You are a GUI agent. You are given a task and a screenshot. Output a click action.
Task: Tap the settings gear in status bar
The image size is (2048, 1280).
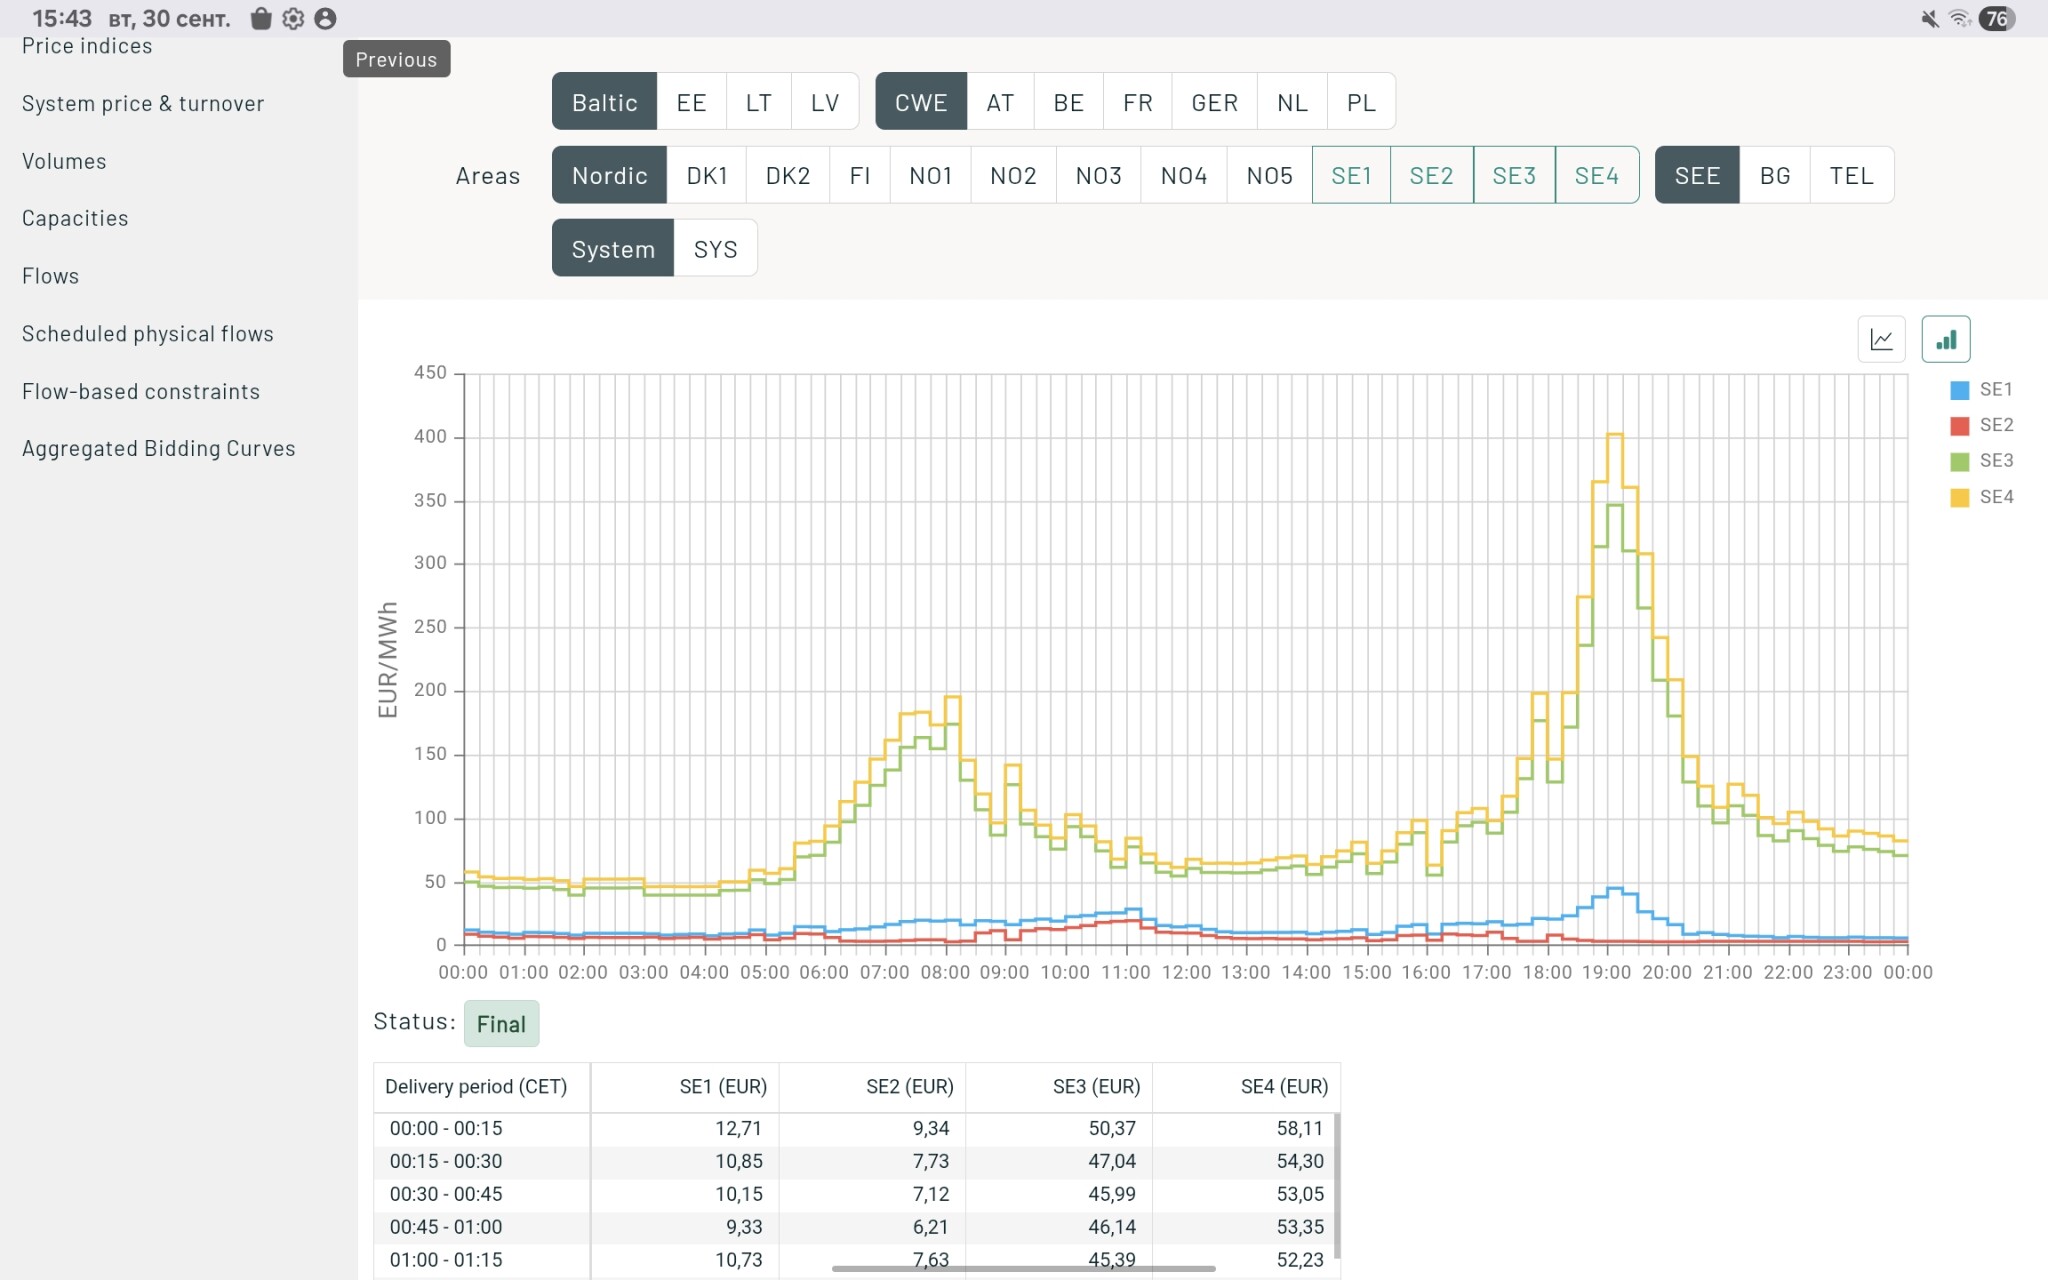(x=293, y=18)
